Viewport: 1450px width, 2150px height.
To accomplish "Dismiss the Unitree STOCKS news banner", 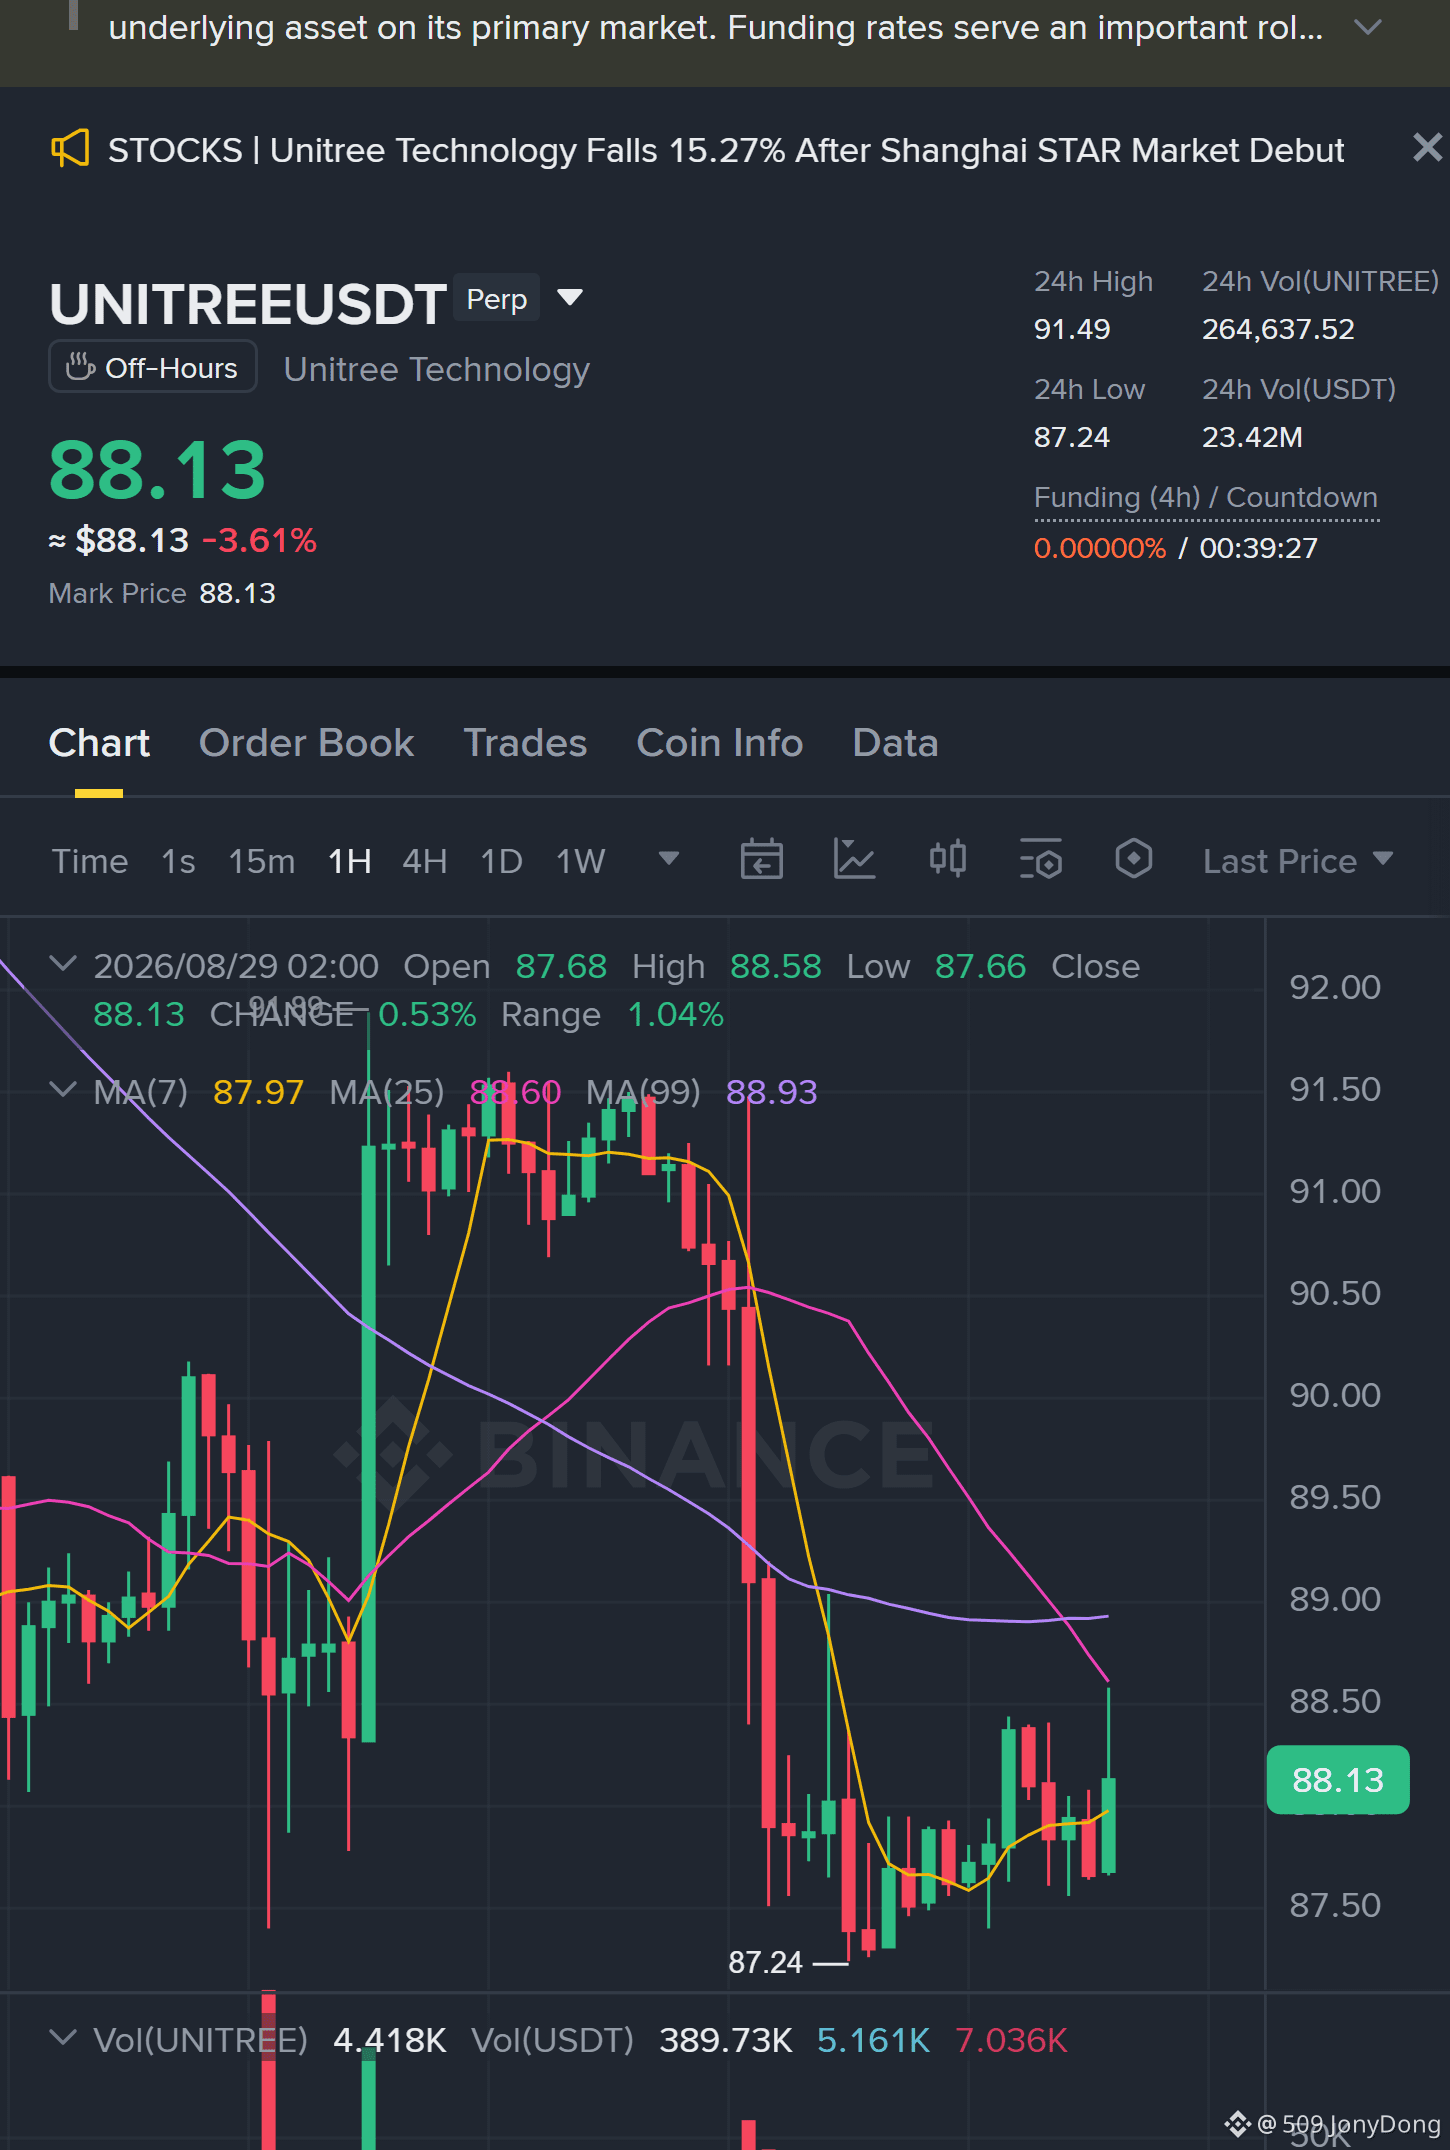I will [1427, 148].
